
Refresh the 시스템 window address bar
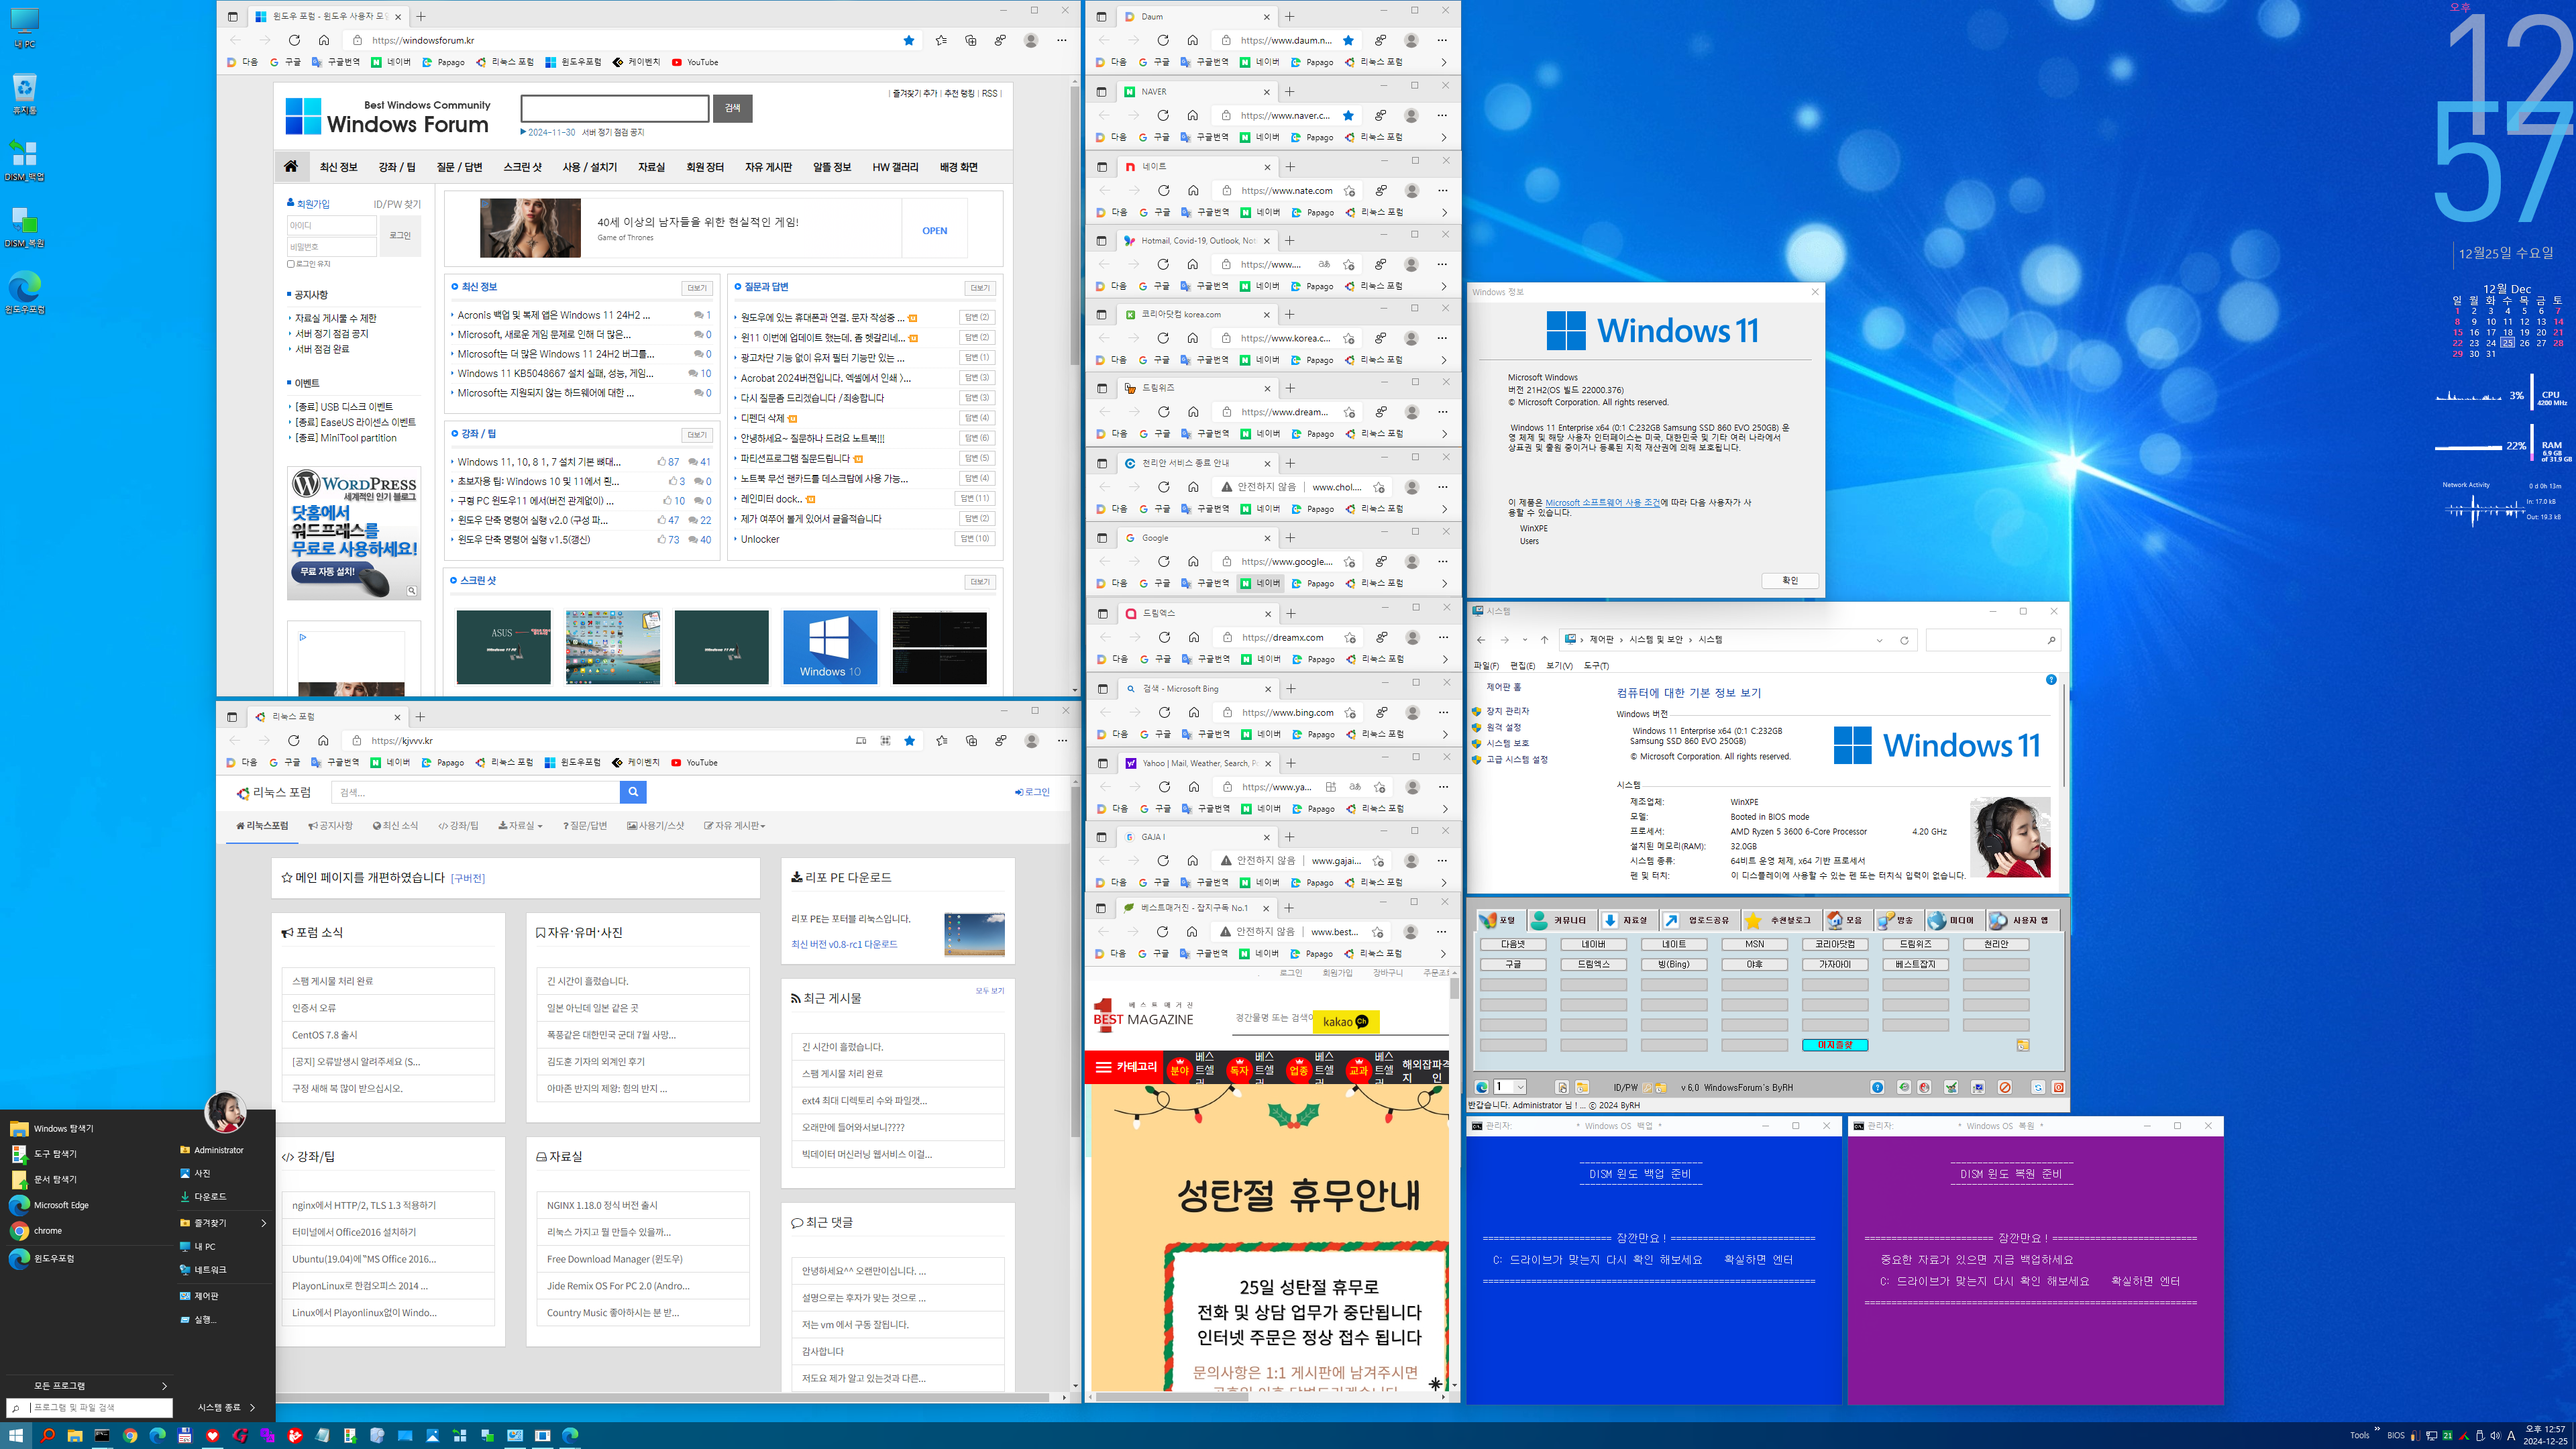tap(1904, 640)
